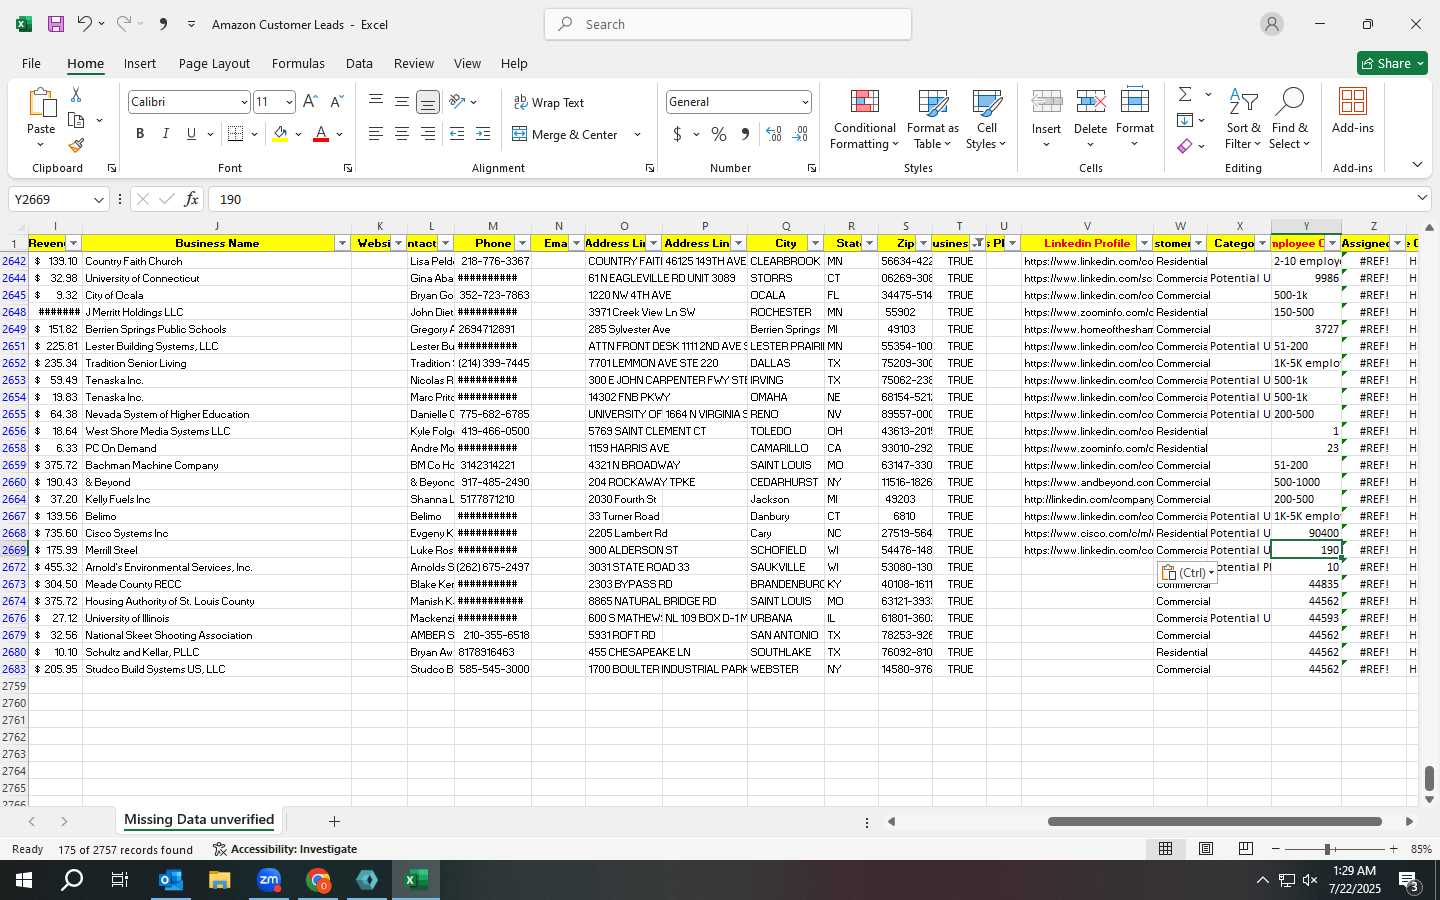This screenshot has width=1440, height=900.
Task: Open the General number format dropdown
Action: (x=804, y=102)
